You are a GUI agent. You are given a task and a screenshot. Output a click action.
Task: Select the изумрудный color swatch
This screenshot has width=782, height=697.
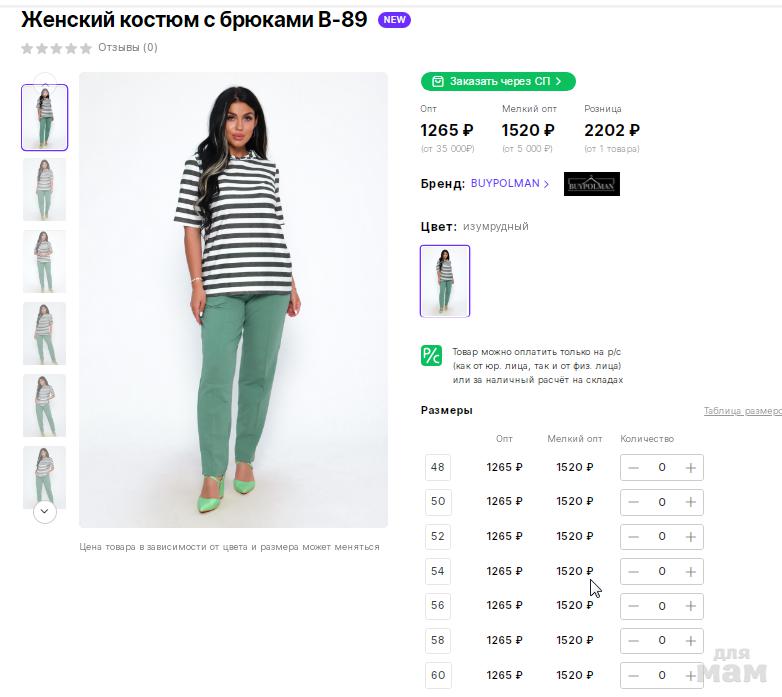click(x=445, y=281)
